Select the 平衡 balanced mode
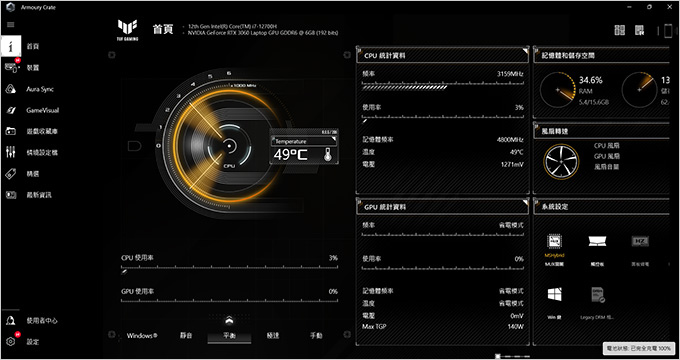680x360 pixels. pos(229,336)
